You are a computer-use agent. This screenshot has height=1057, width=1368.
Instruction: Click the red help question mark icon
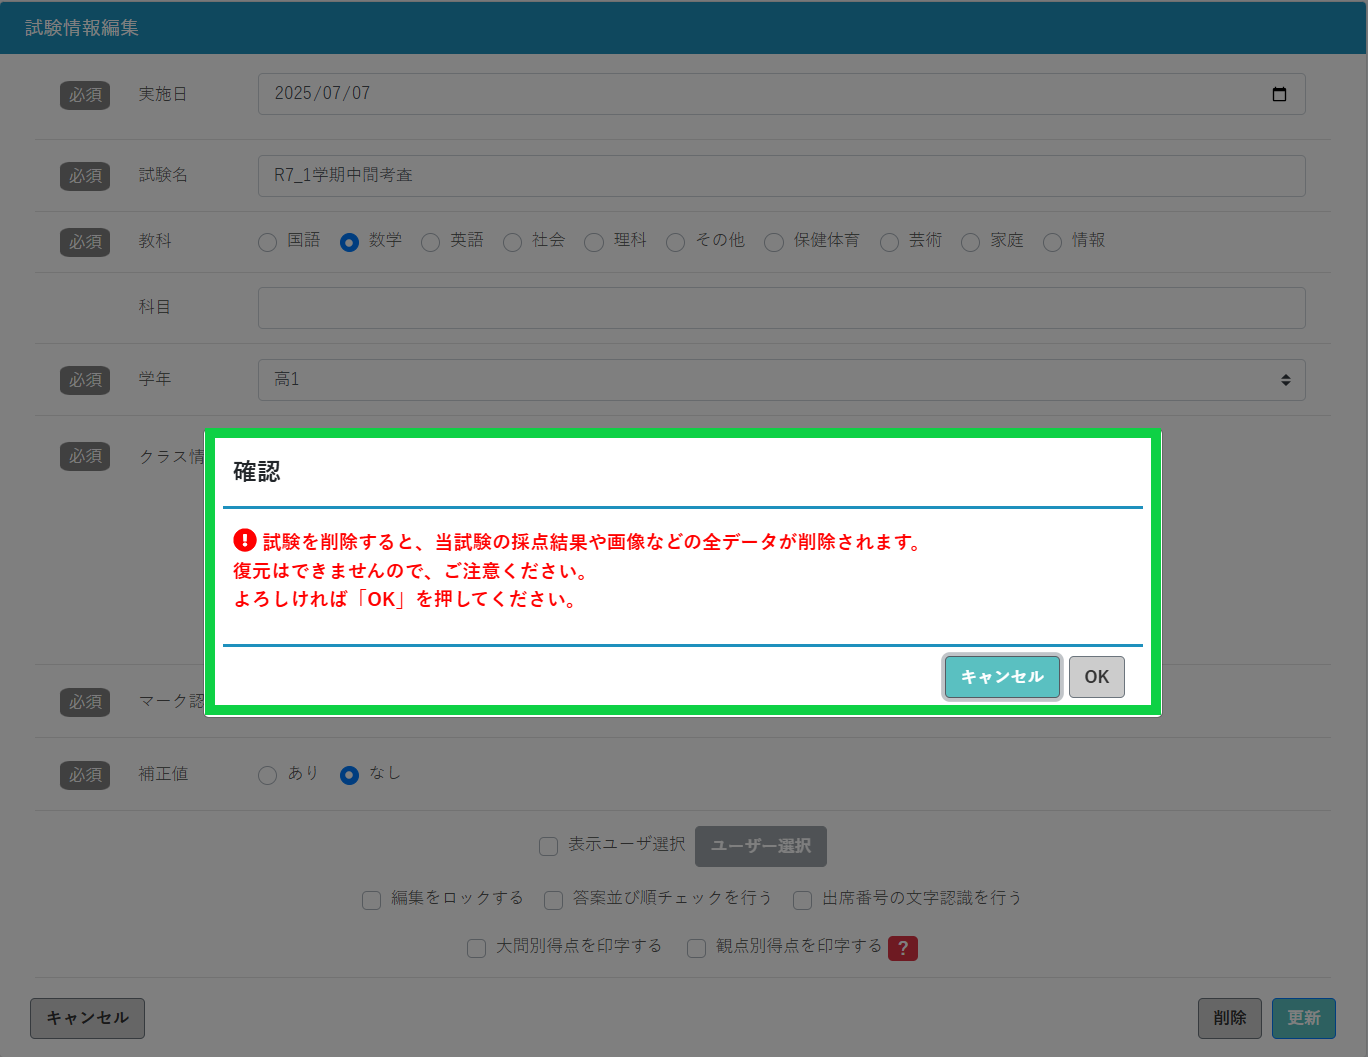coord(903,948)
